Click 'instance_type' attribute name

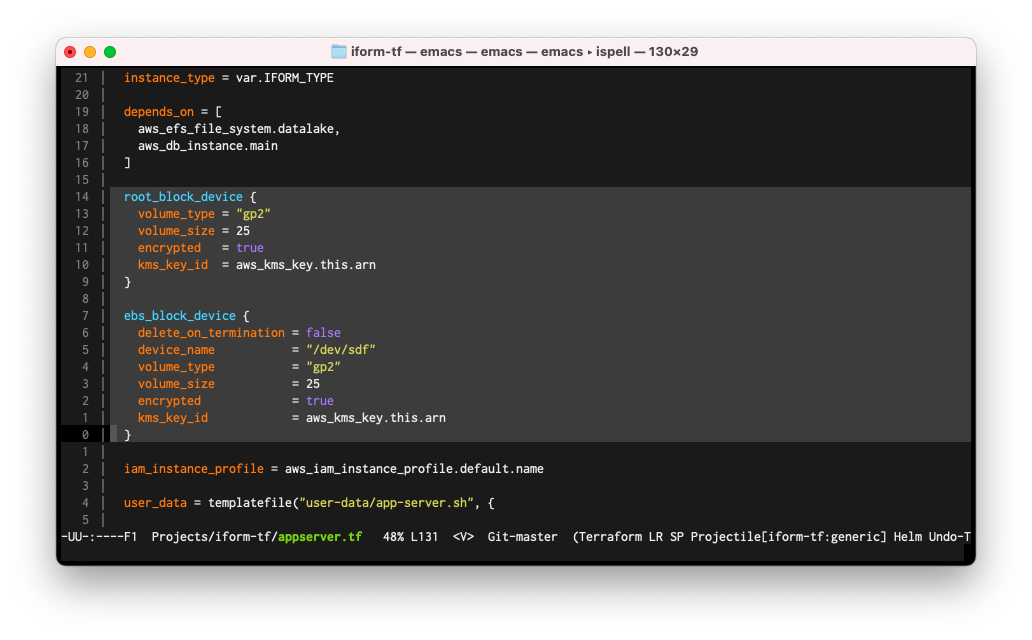169,78
